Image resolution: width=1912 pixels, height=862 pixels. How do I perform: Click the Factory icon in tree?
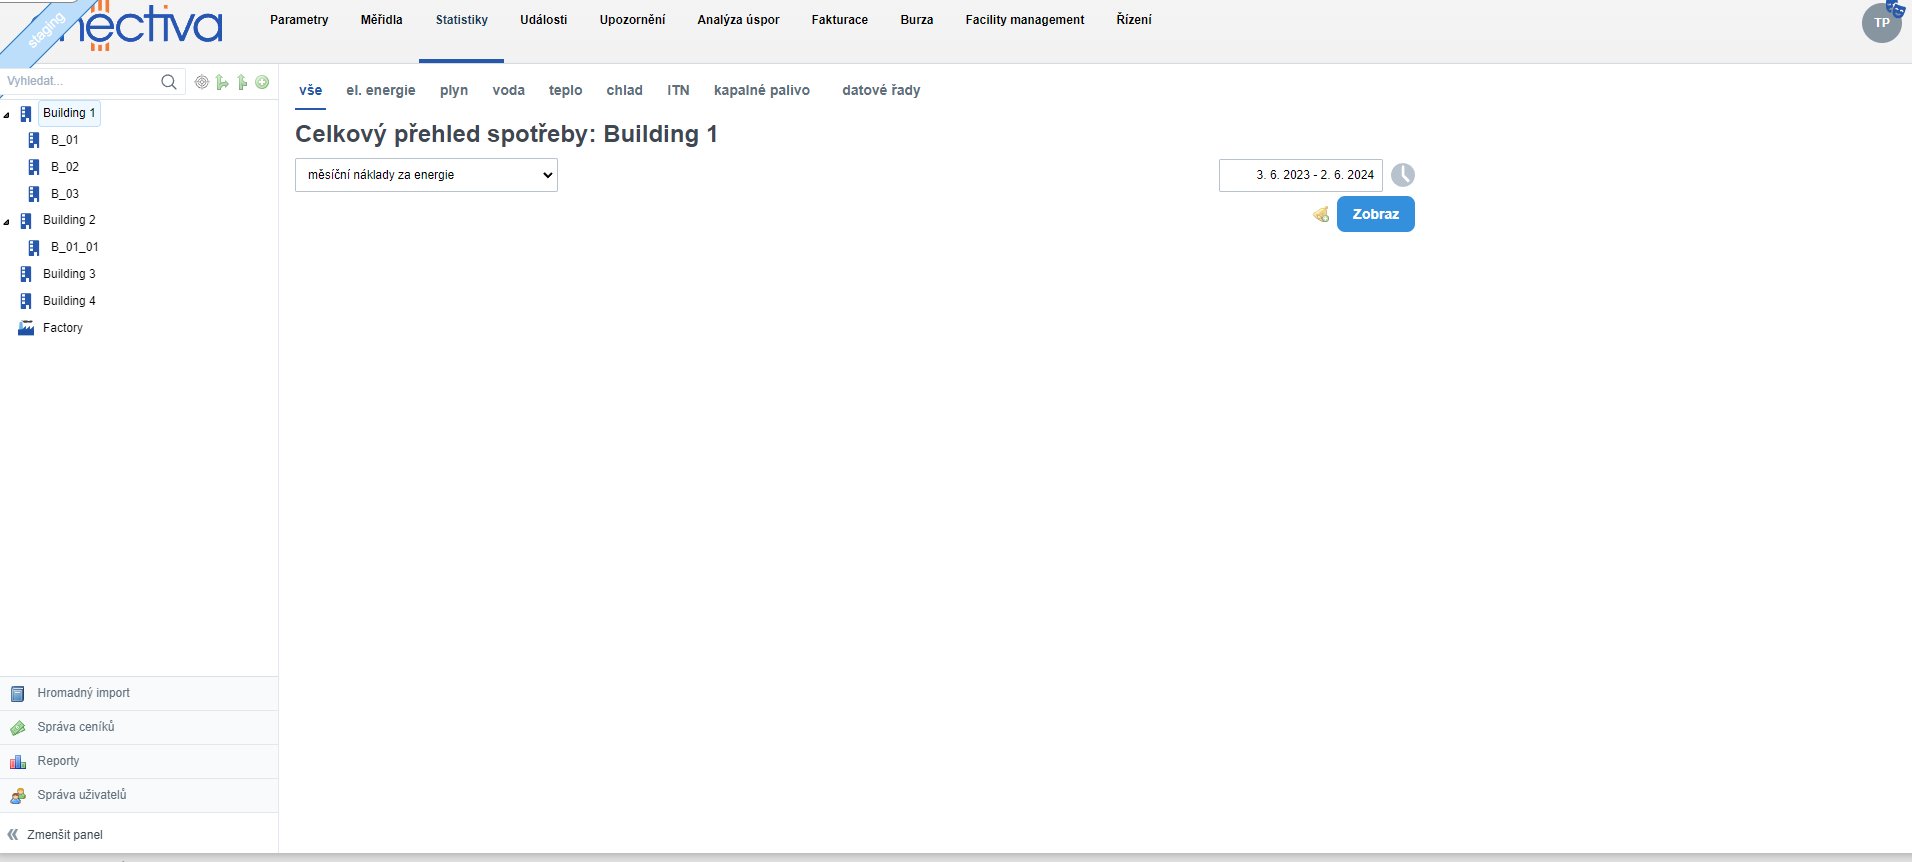tap(26, 328)
